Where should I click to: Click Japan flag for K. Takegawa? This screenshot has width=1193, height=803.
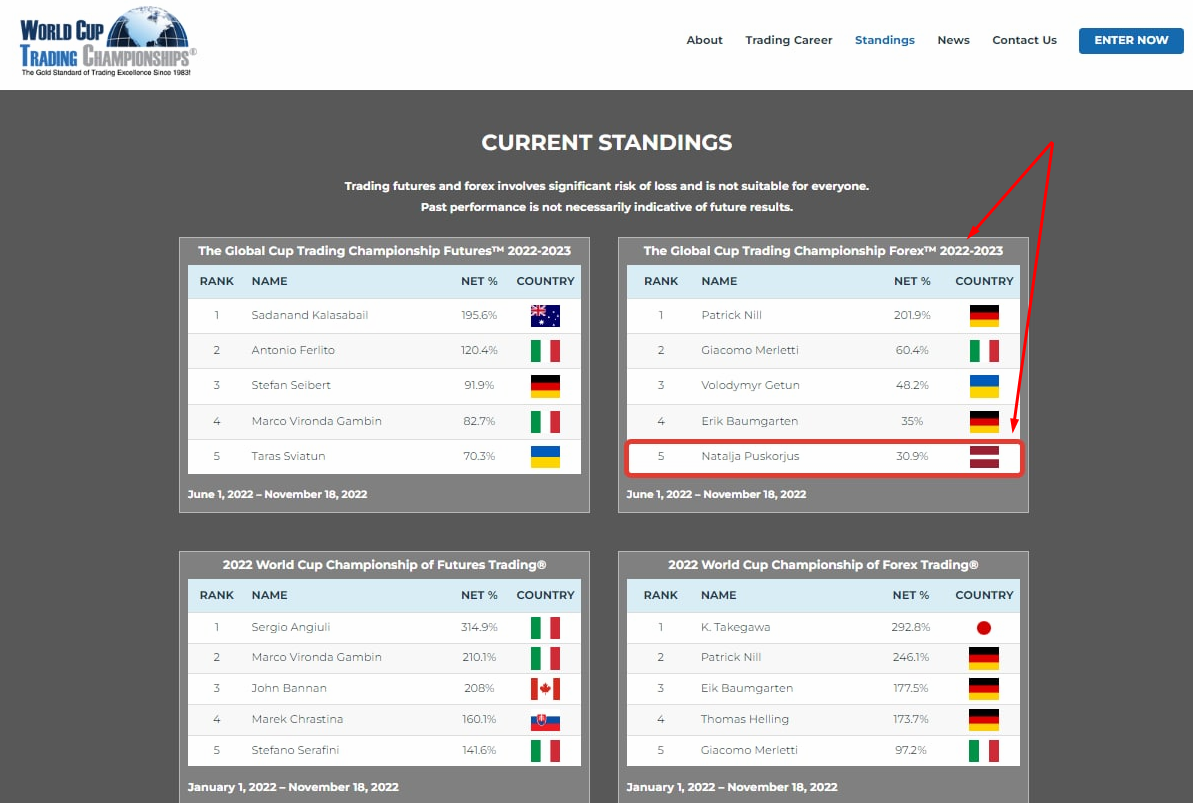pos(984,628)
